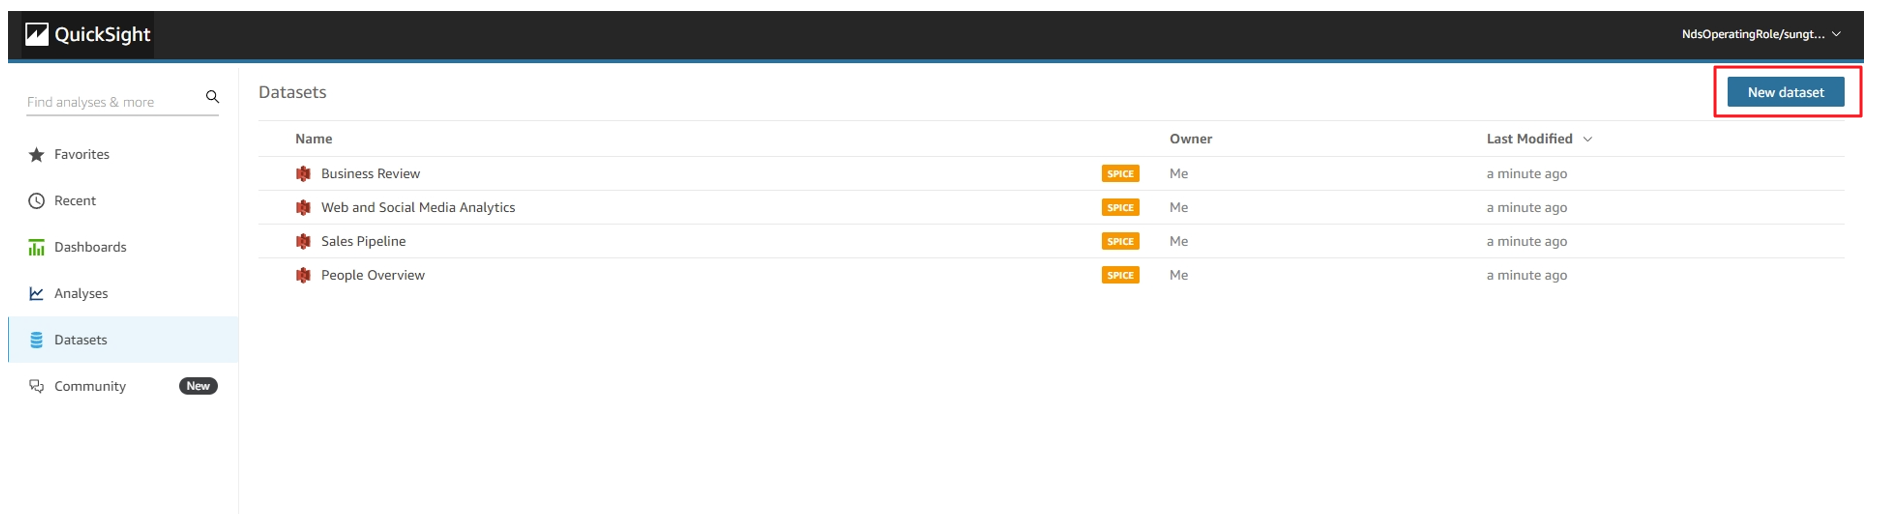Click 'a minute ago' on Business Review row
1879x514 pixels.
[1526, 174]
